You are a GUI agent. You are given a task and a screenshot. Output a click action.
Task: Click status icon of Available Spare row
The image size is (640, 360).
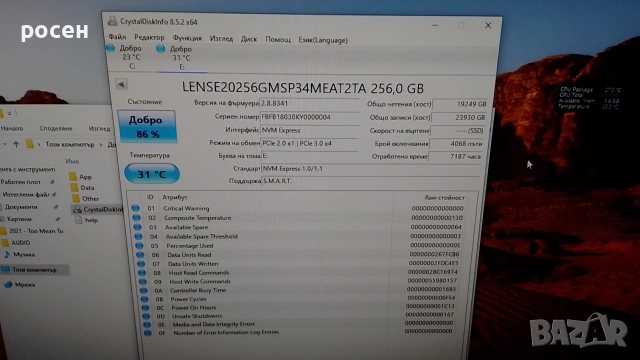pyautogui.click(x=138, y=227)
